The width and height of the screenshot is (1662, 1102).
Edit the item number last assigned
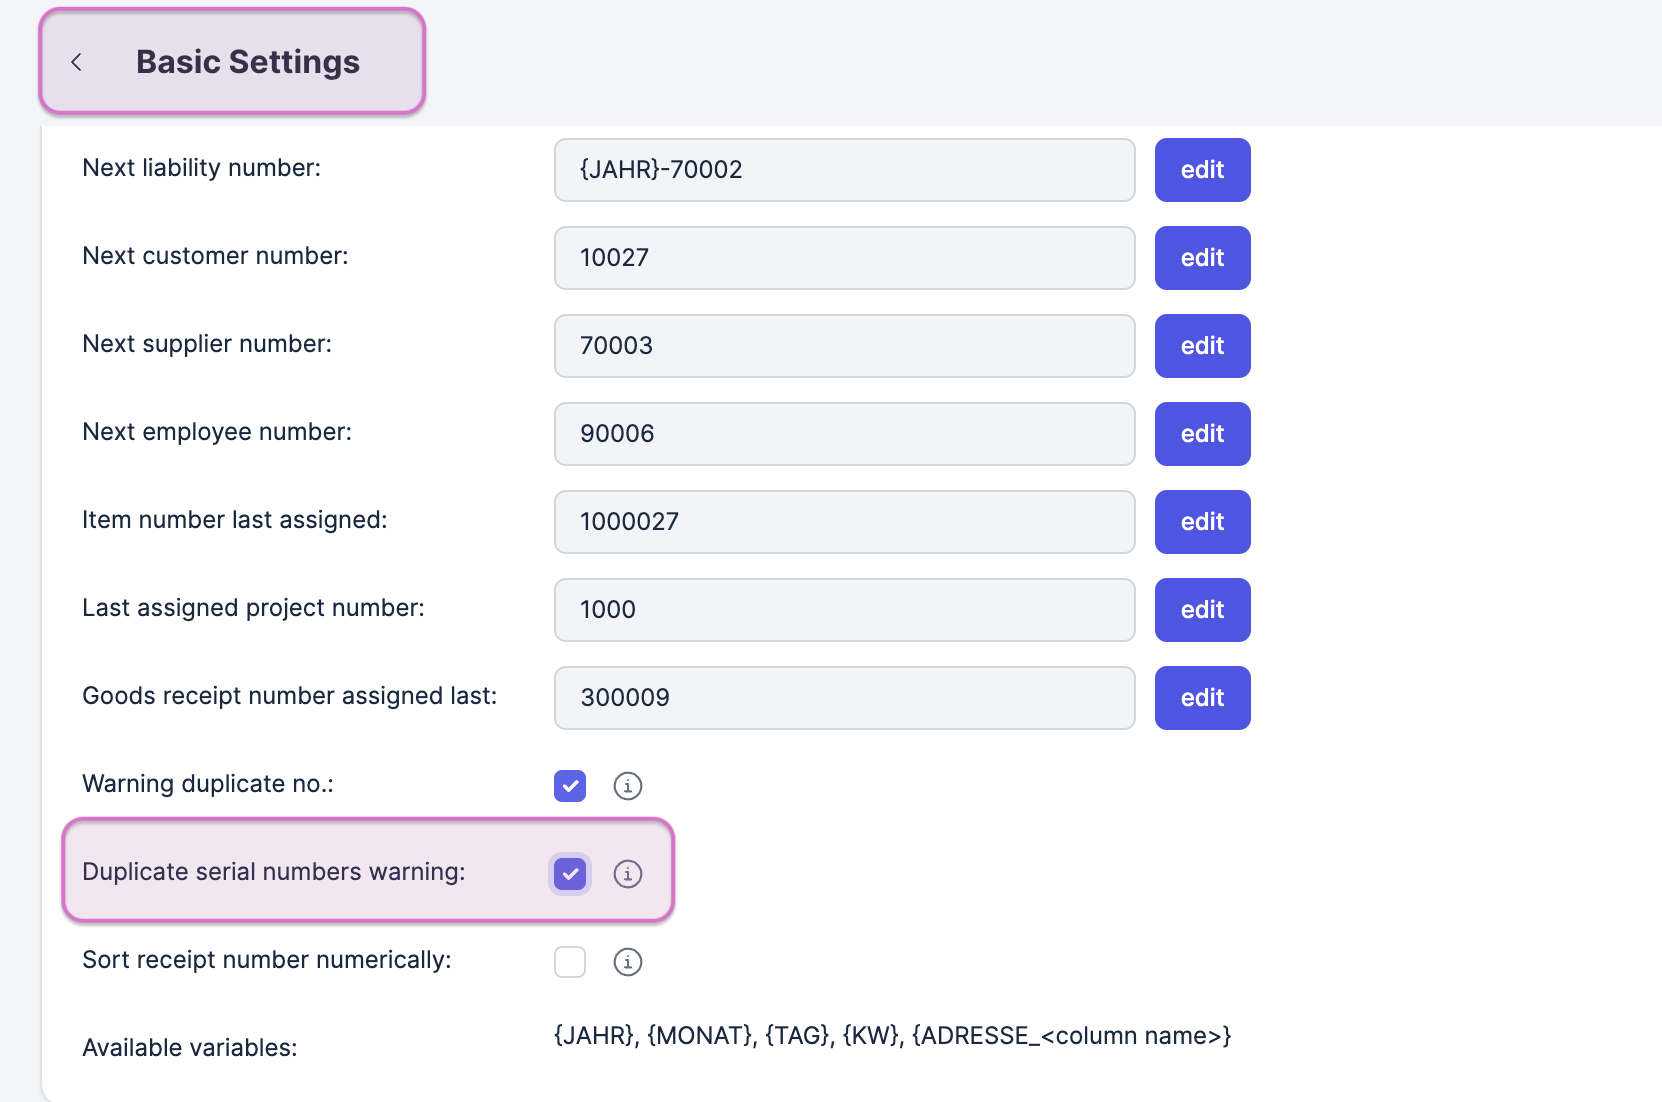click(x=1202, y=522)
